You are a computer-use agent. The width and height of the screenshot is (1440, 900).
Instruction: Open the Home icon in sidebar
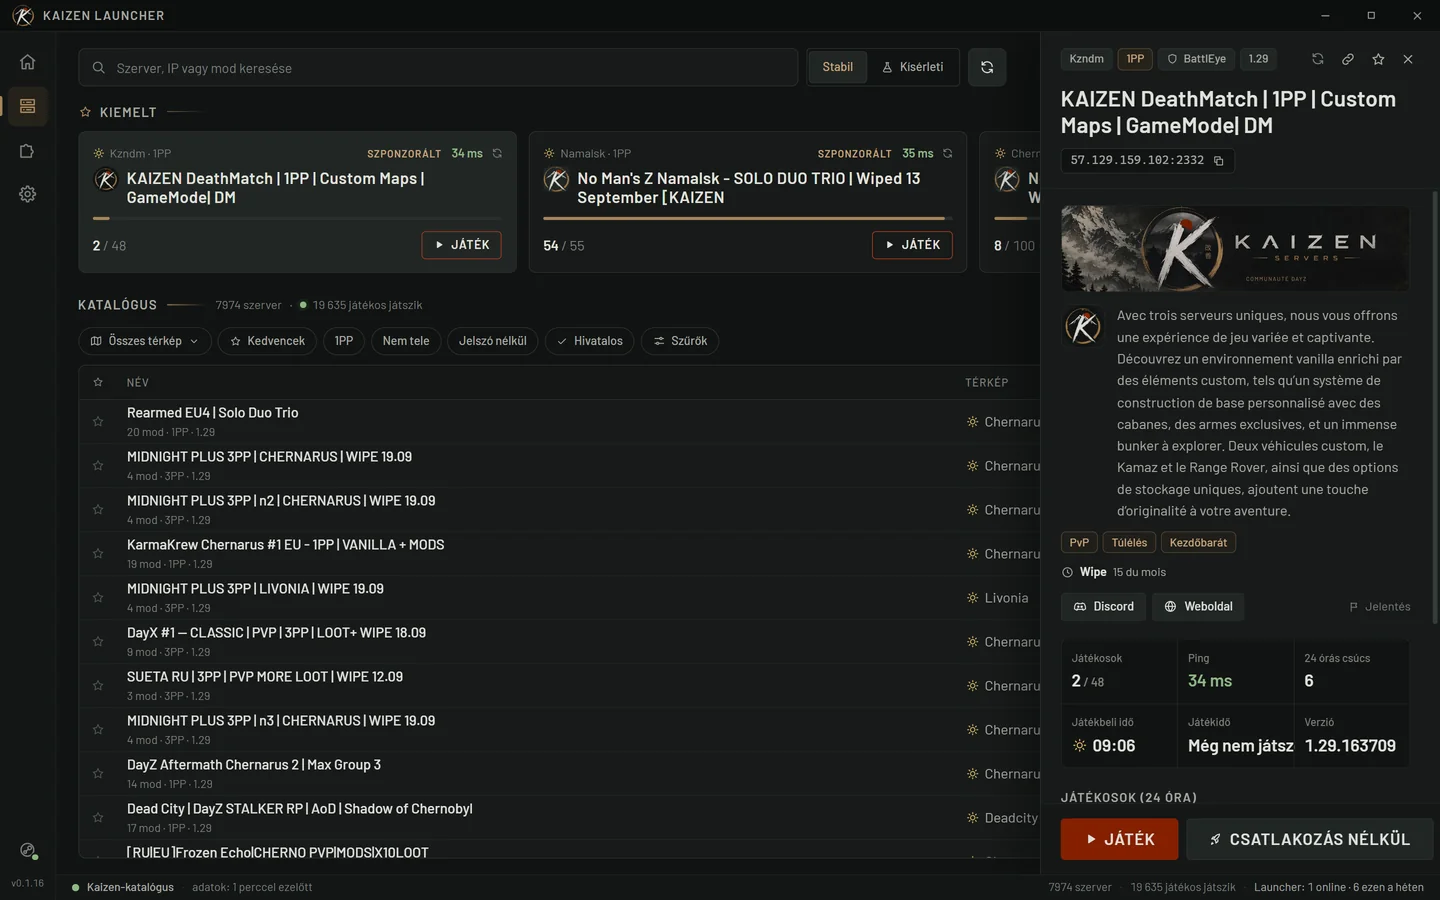tap(27, 62)
